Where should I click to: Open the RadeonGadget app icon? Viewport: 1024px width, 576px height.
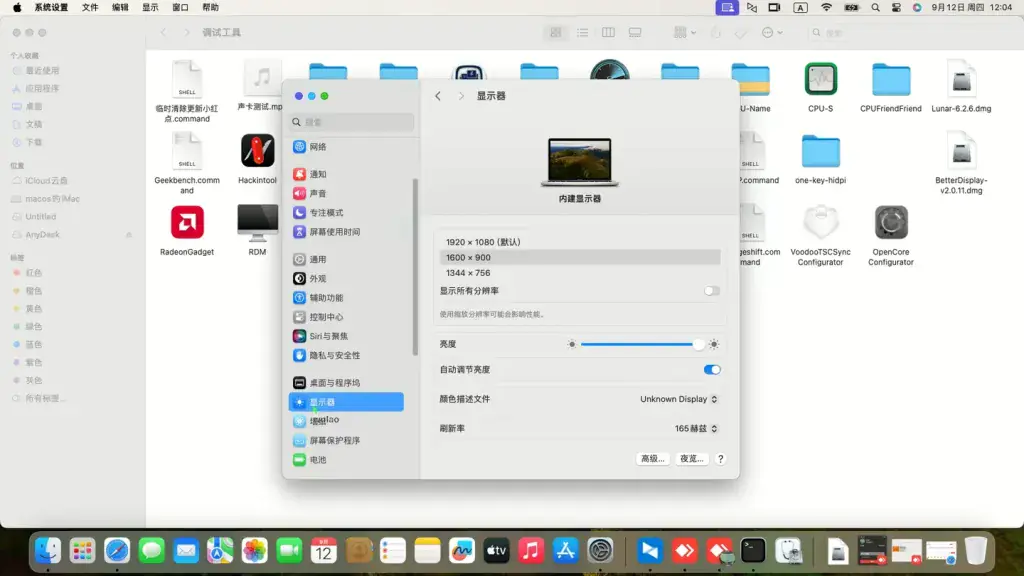pos(187,222)
